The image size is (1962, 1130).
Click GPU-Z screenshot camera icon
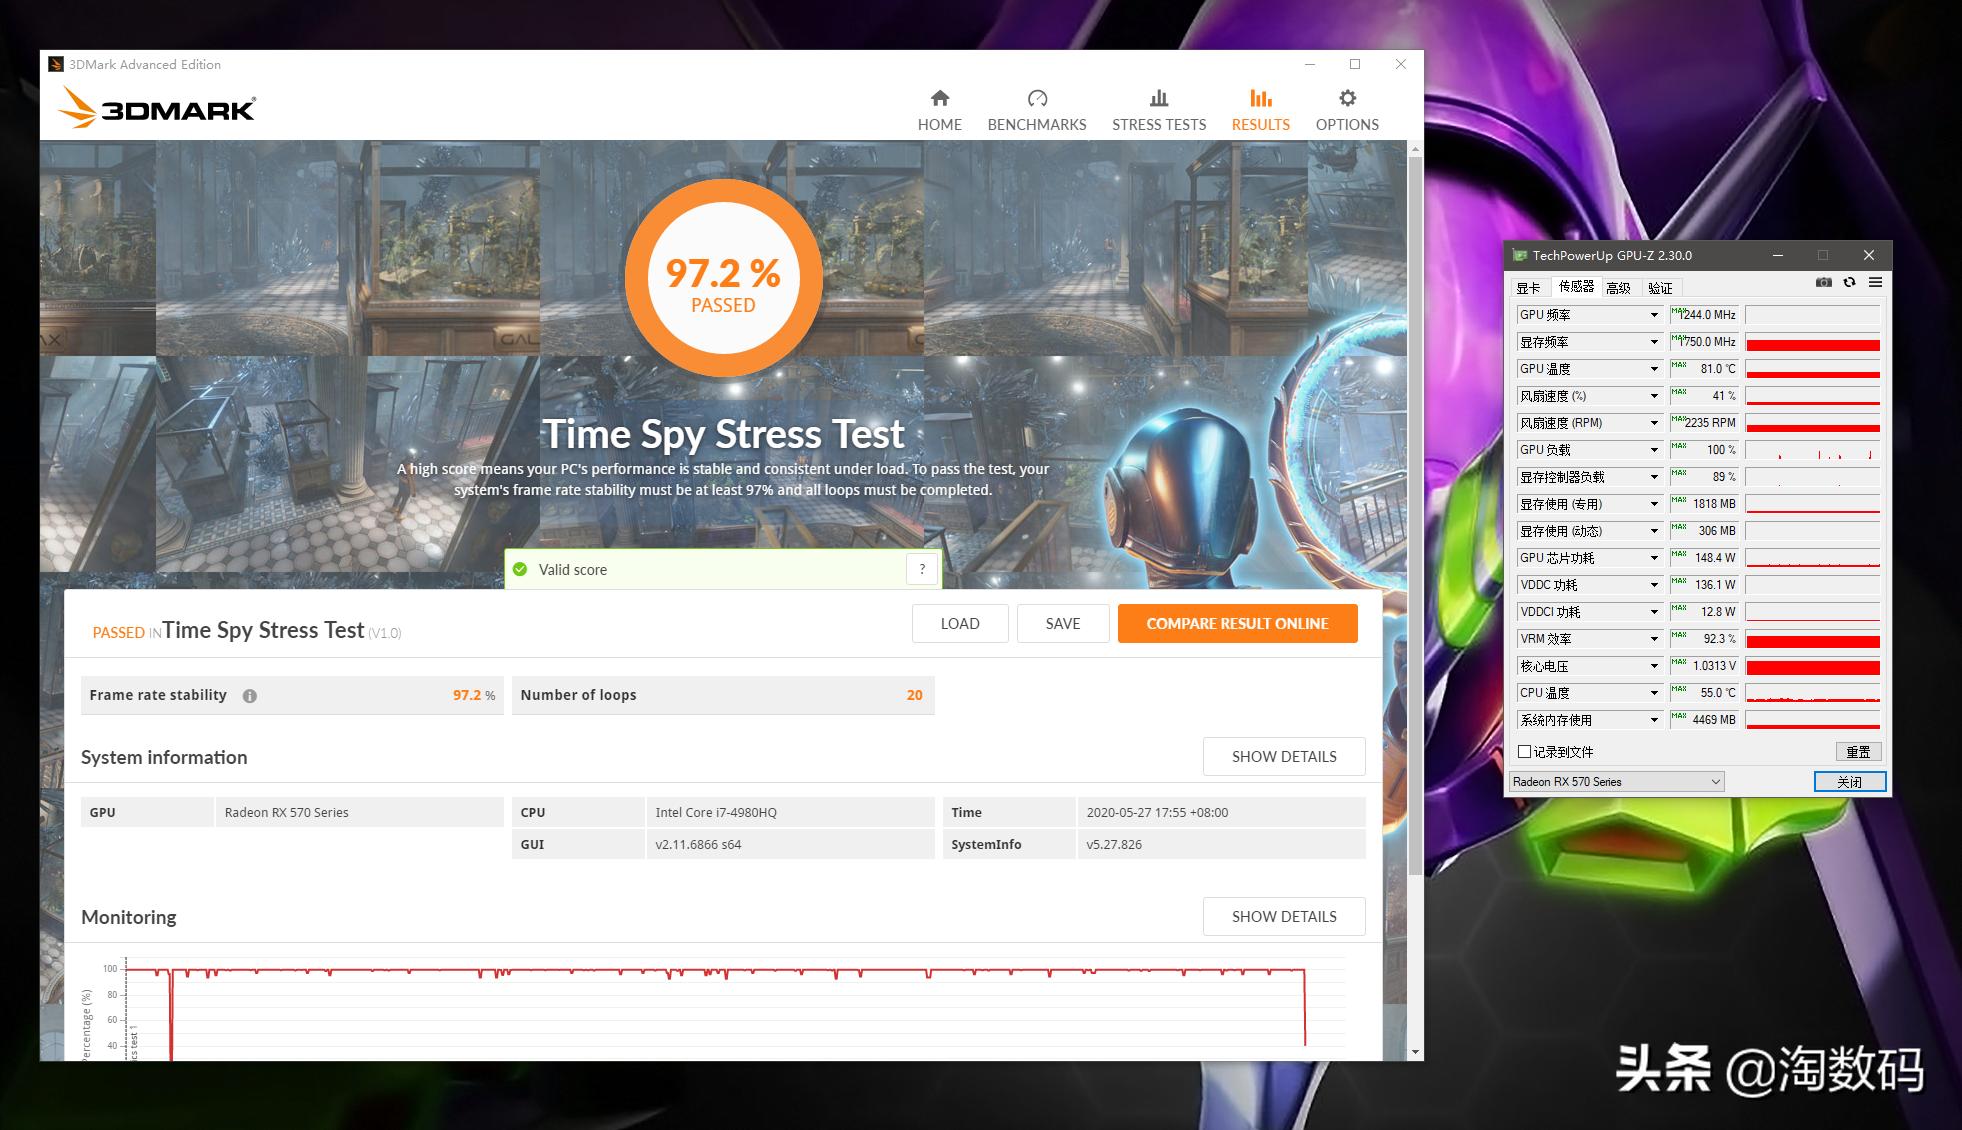[x=1824, y=283]
